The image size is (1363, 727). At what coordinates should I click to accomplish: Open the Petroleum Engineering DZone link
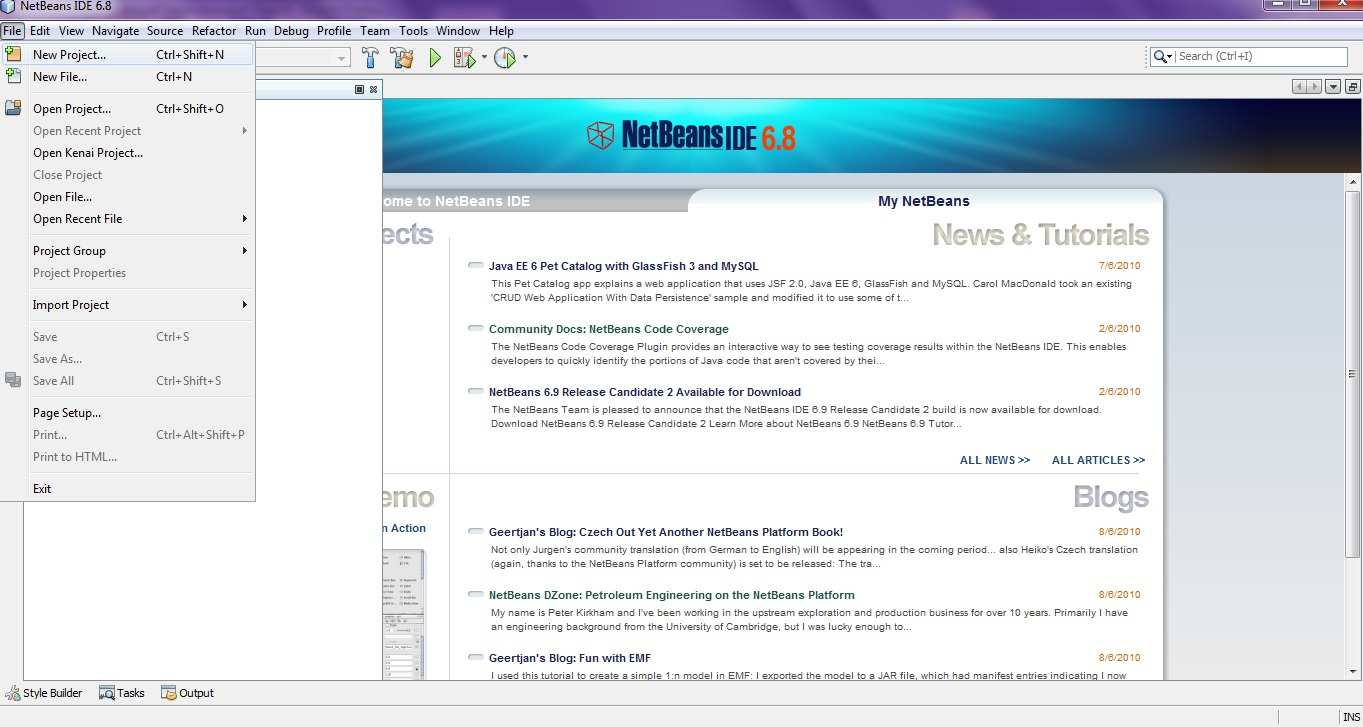672,595
